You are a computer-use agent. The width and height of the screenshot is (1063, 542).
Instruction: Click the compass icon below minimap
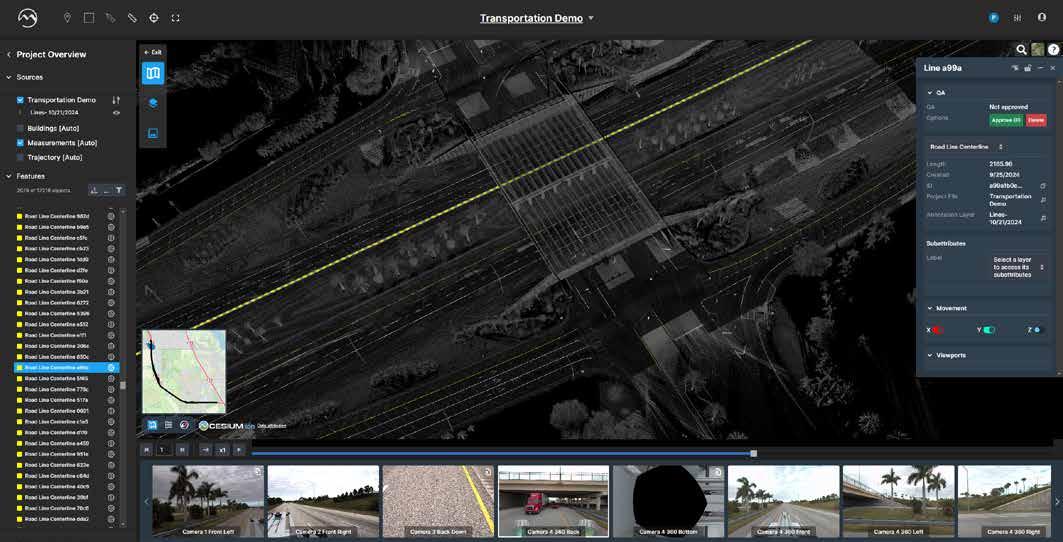[x=184, y=425]
